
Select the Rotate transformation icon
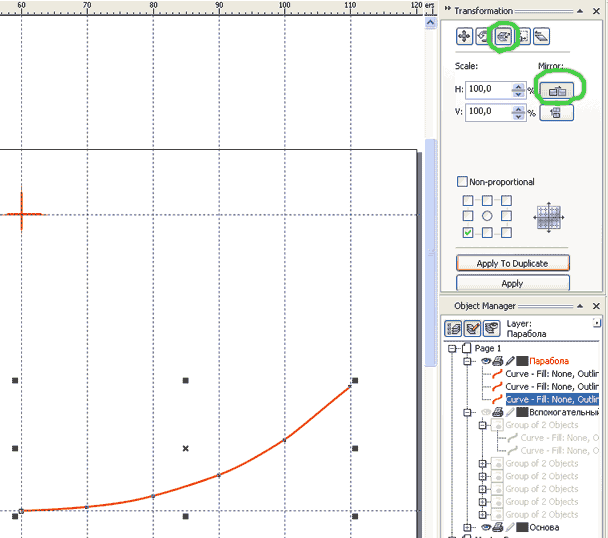point(483,36)
